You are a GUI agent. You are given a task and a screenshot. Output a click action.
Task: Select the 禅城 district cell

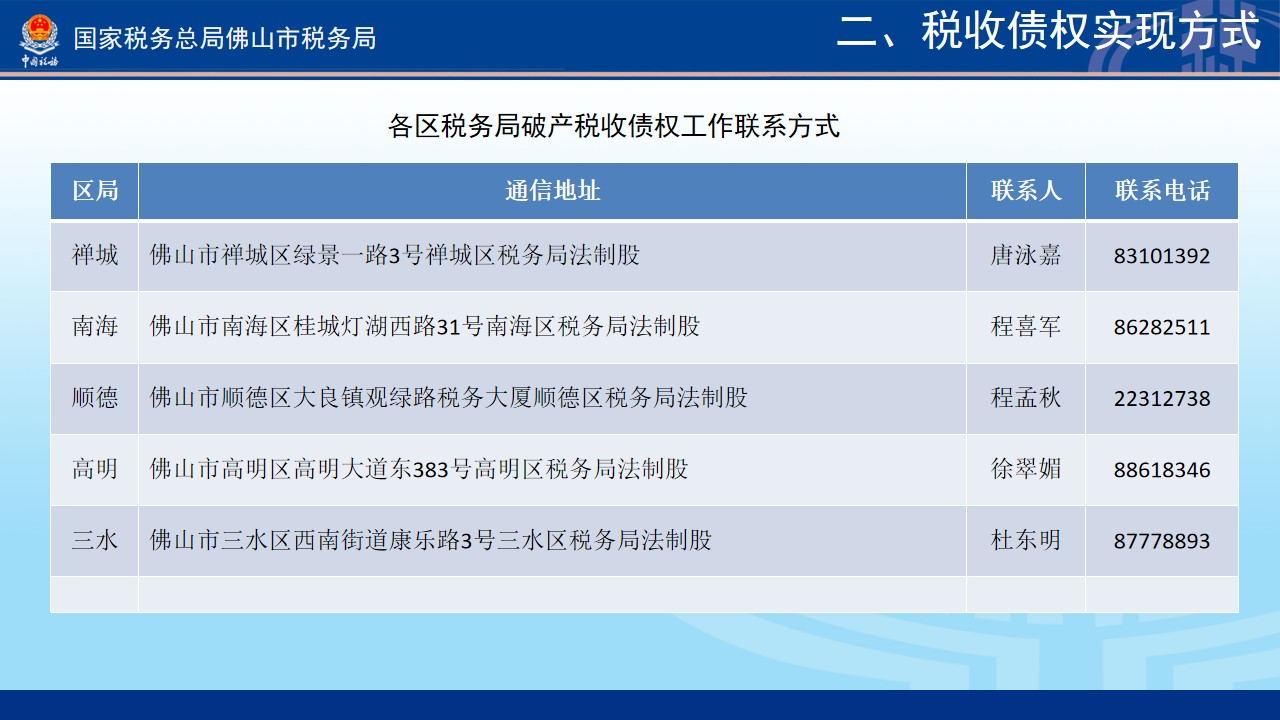coord(95,256)
